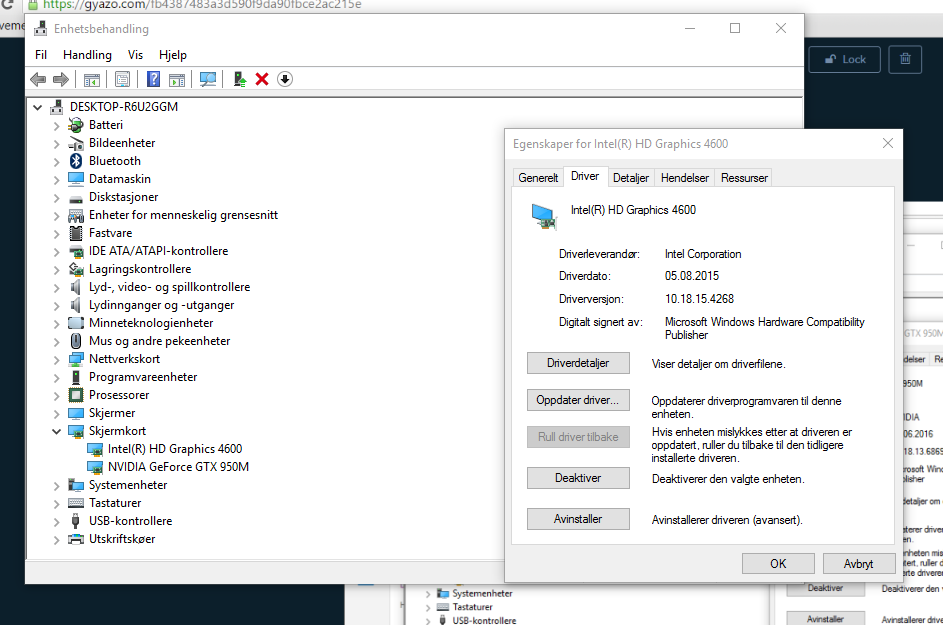Click the Driverdetaljer button
This screenshot has height=625, width=943.
(x=578, y=363)
